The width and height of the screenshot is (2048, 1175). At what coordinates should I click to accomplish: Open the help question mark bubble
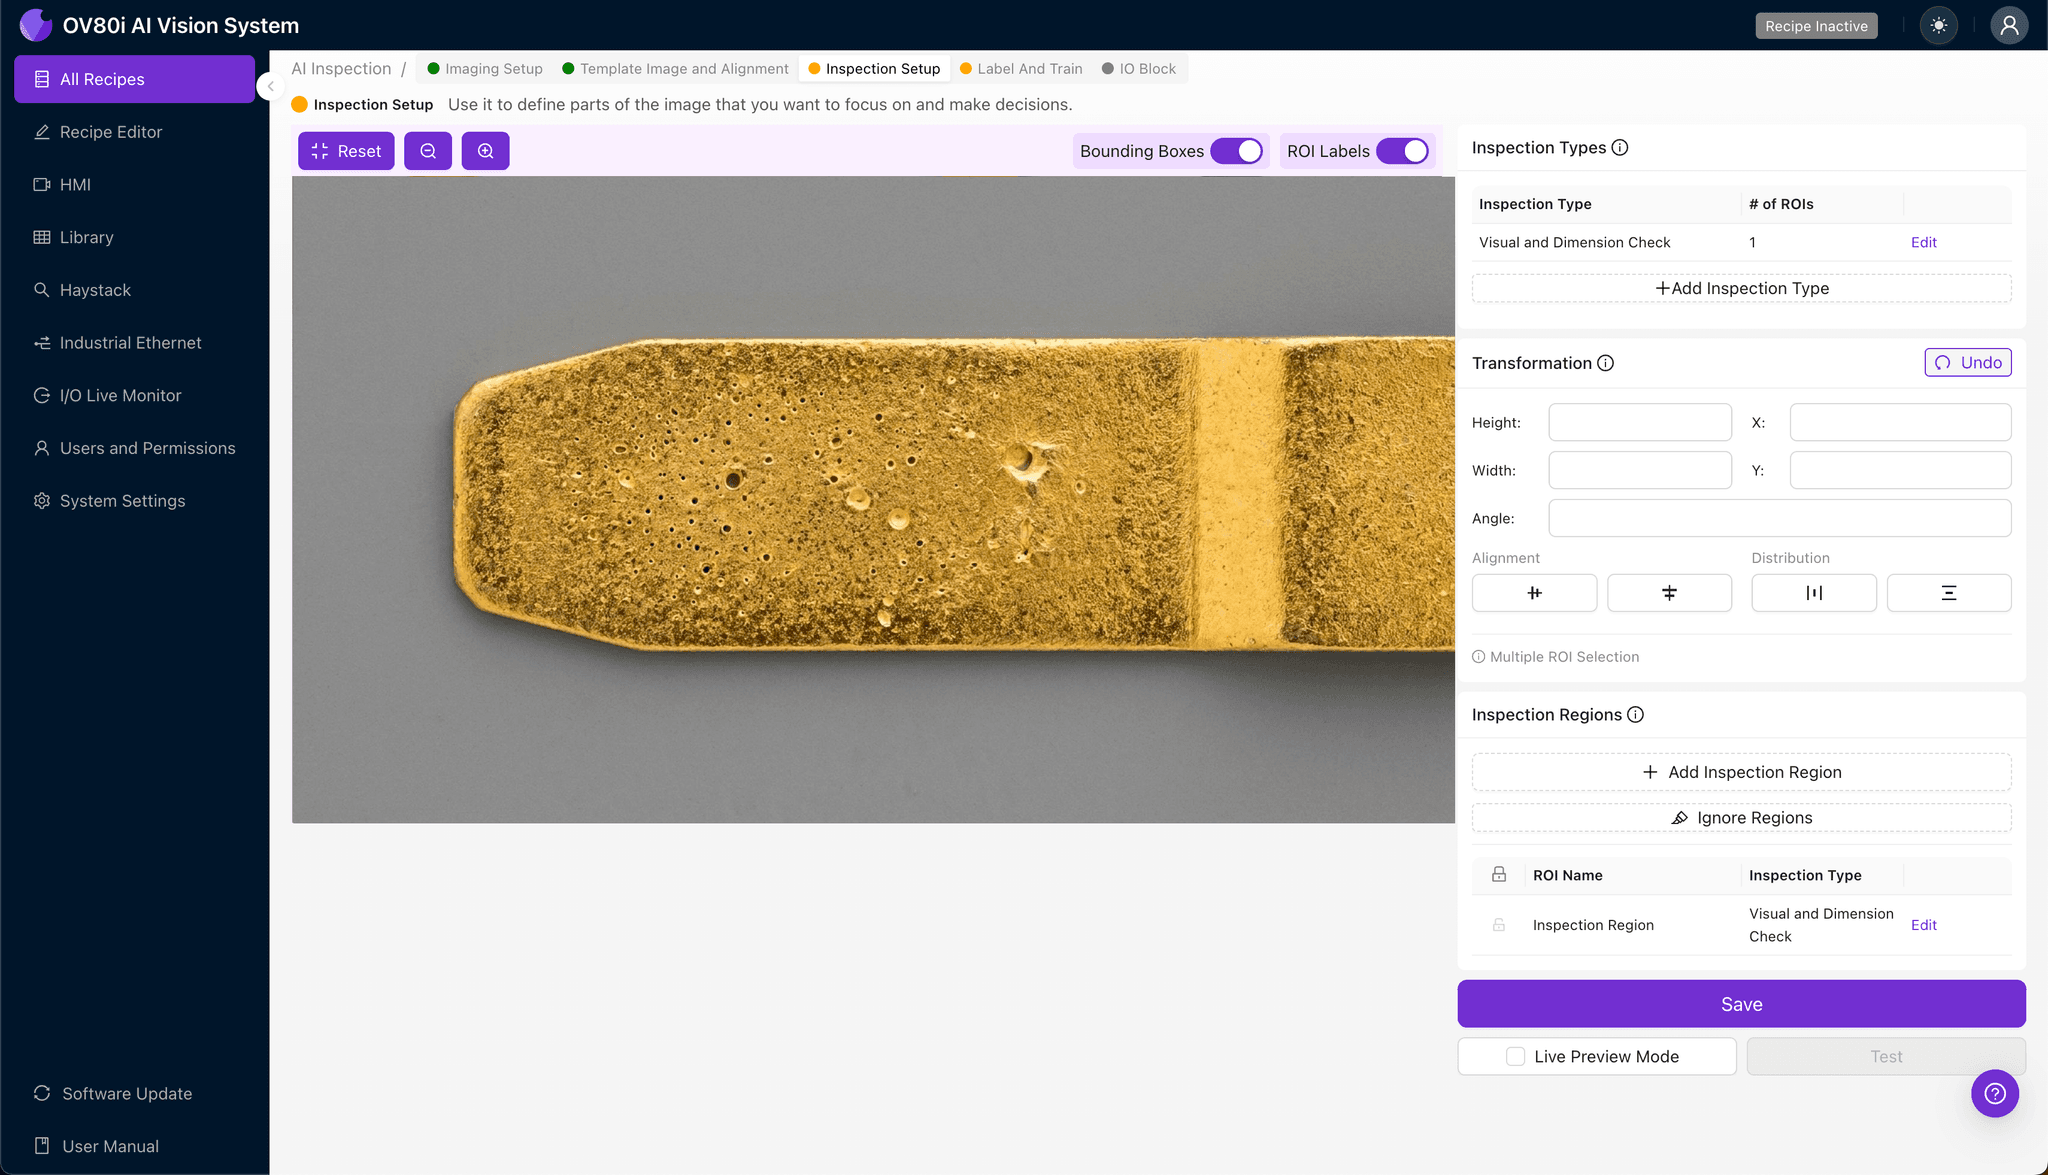coord(1995,1094)
